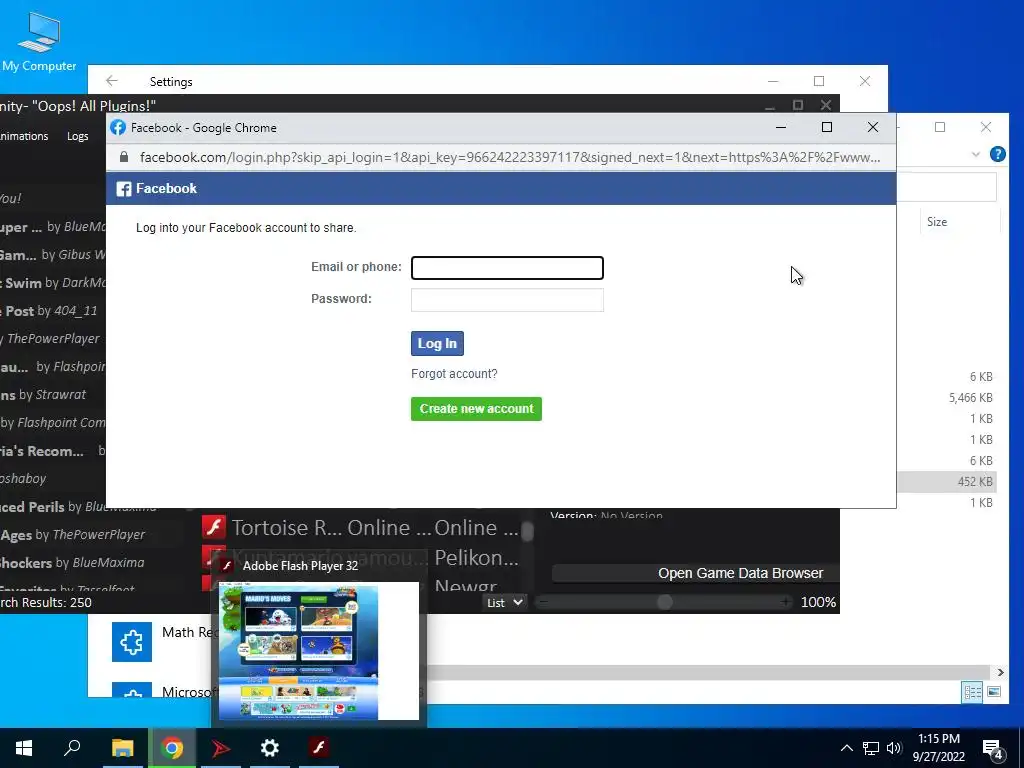Image resolution: width=1024 pixels, height=768 pixels.
Task: Switch File Explorer to details view icon
Action: [x=972, y=692]
